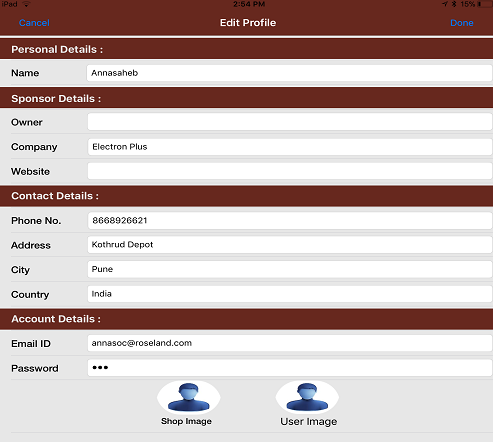Screen dimensions: 493x442
Task: Focus the Password field
Action: 290,368
